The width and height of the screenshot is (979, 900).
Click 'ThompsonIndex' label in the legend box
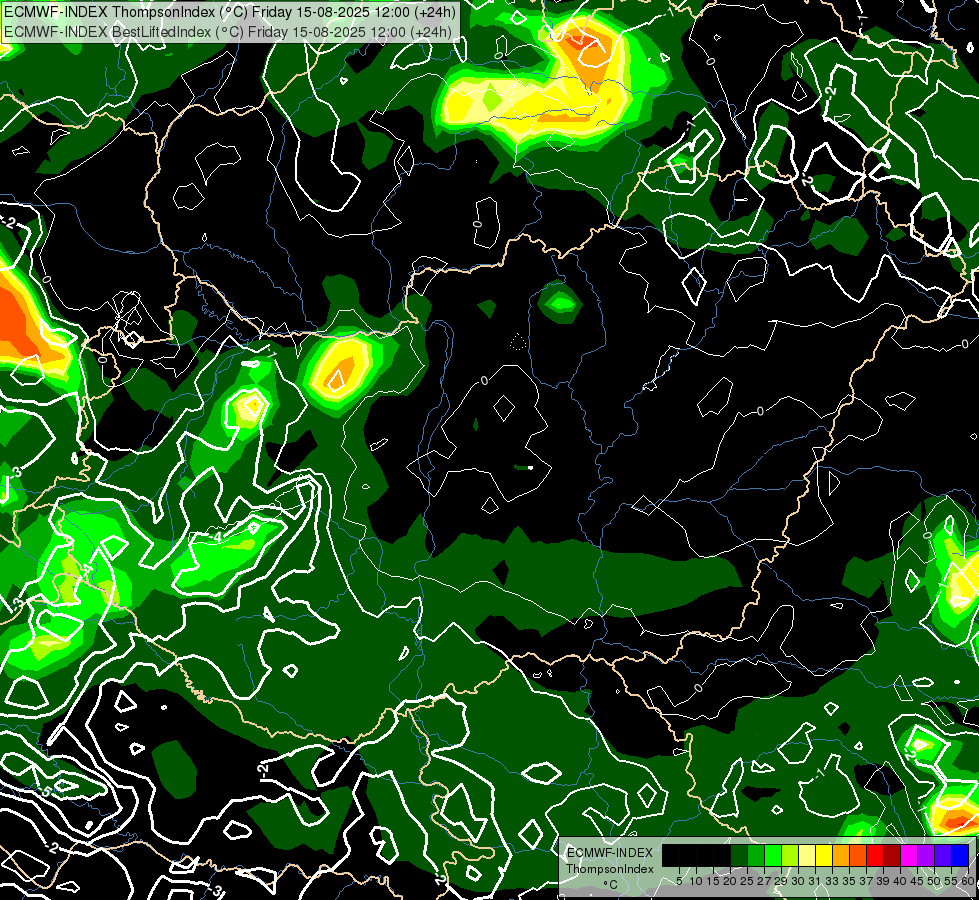(x=609, y=869)
